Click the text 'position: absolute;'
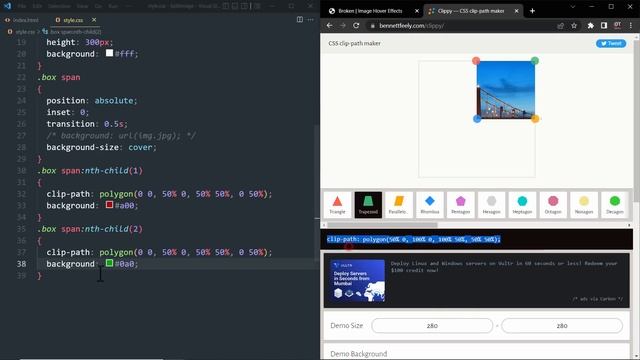Viewport: 640px width, 360px height. [x=92, y=101]
